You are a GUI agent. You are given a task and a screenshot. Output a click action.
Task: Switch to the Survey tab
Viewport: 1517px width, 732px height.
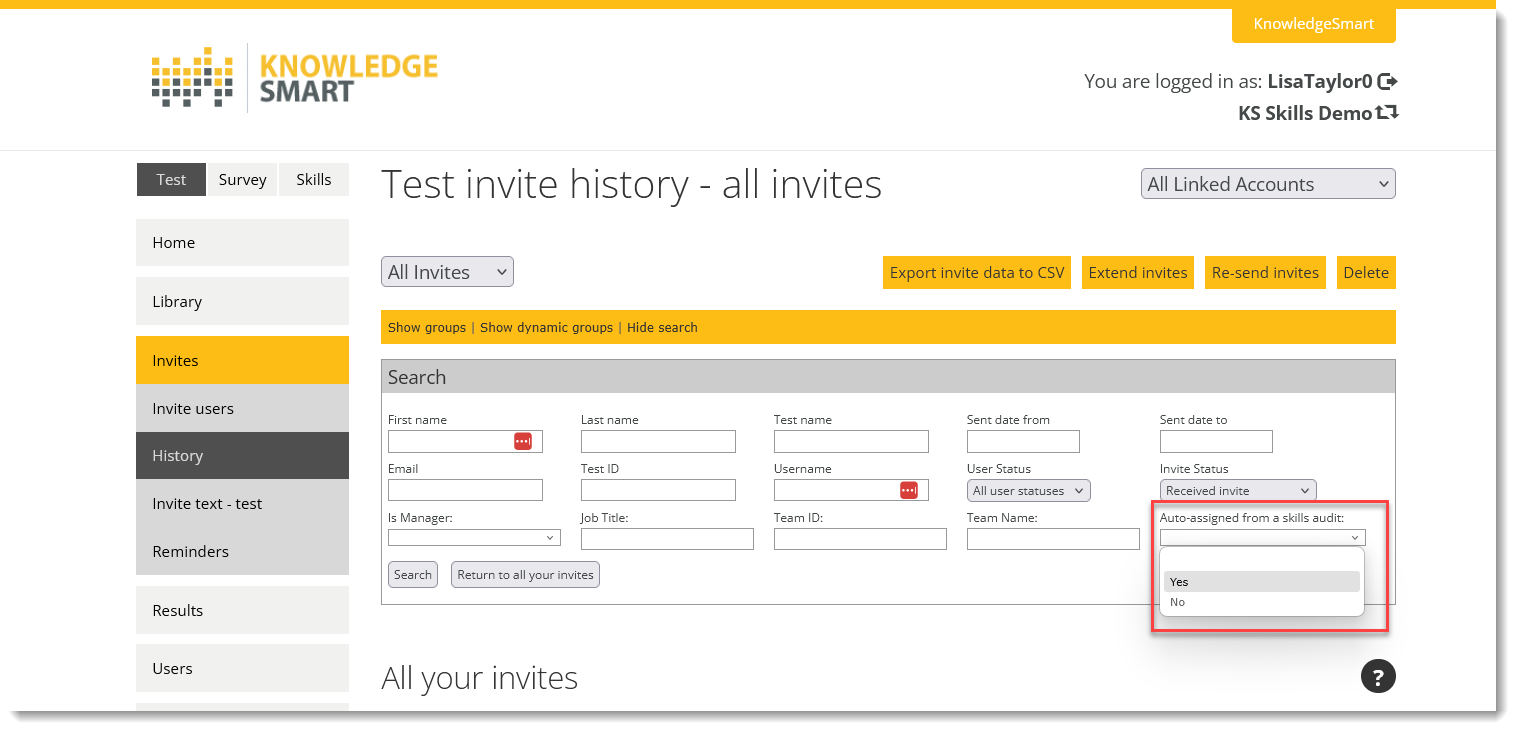click(x=242, y=180)
